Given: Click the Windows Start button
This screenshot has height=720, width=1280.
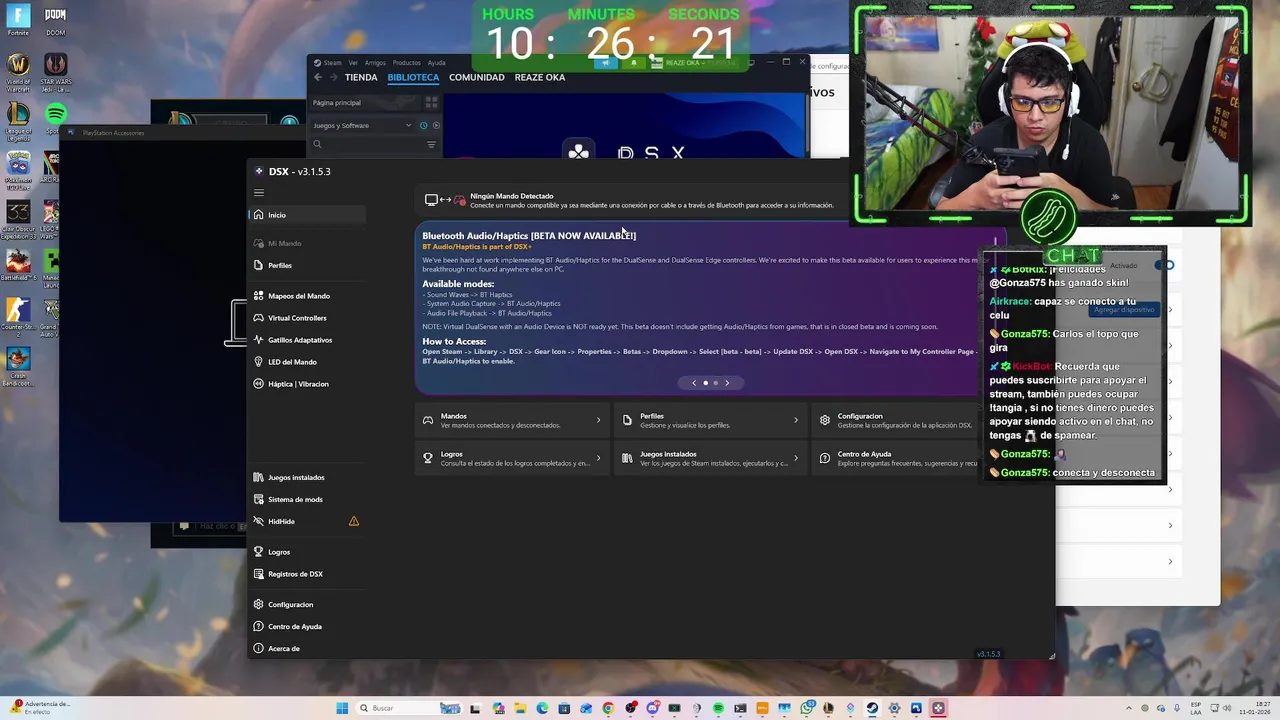Looking at the screenshot, I should (x=342, y=708).
